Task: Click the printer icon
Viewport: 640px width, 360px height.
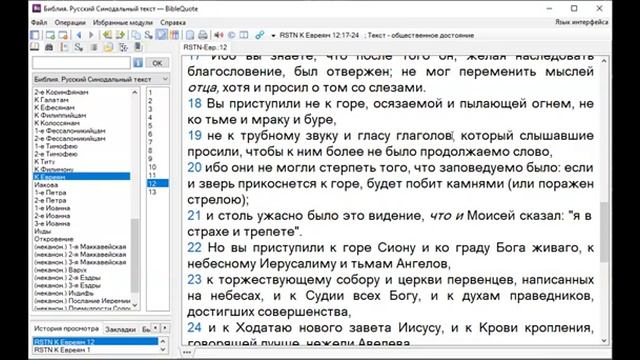Action: click(x=202, y=35)
